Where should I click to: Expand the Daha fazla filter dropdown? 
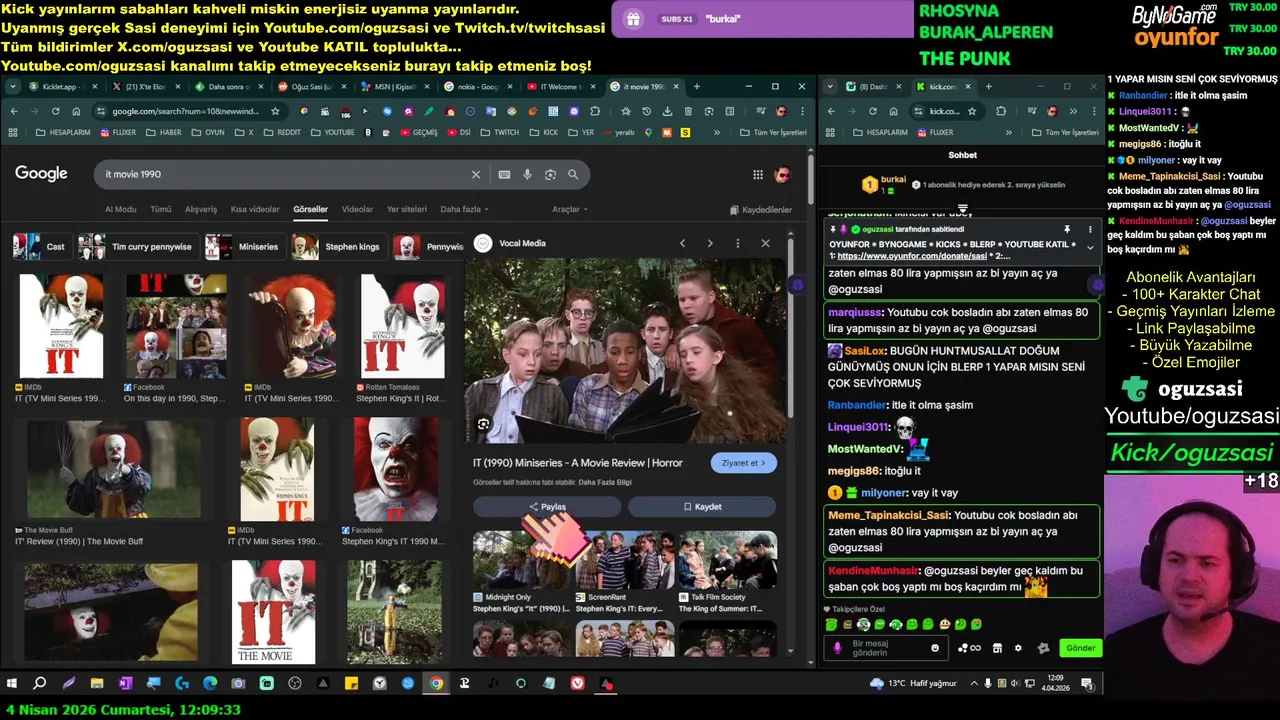coord(465,209)
